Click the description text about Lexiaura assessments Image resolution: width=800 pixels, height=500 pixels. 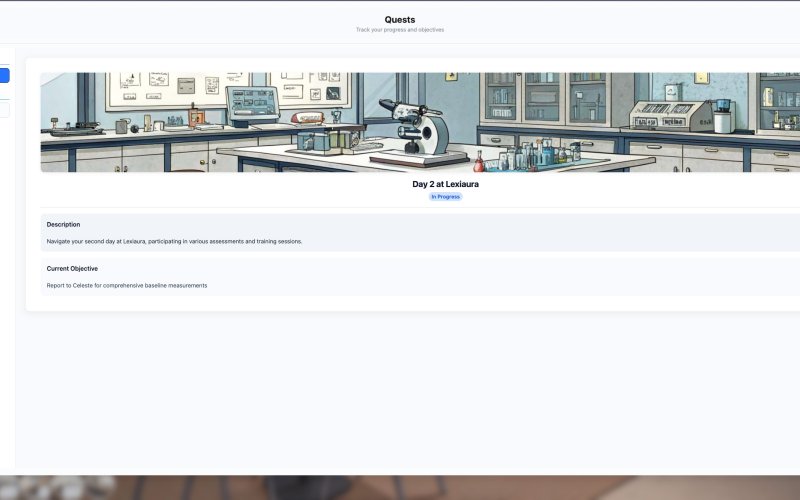click(x=174, y=241)
